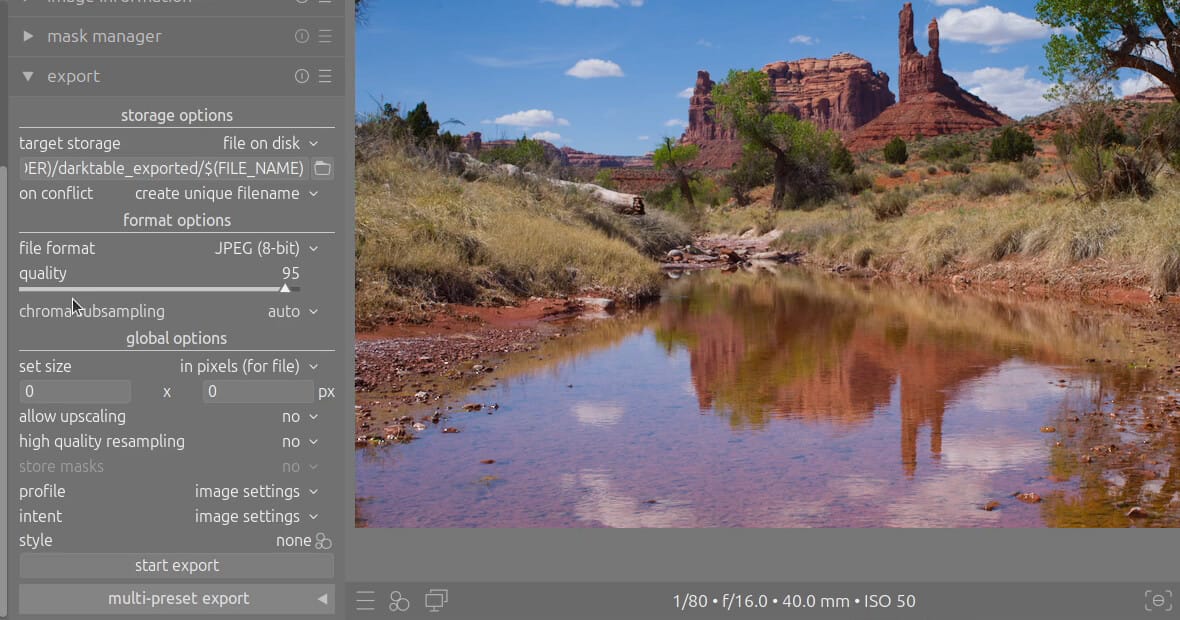Image resolution: width=1180 pixels, height=620 pixels.
Task: Click export path template field
Action: [163, 169]
